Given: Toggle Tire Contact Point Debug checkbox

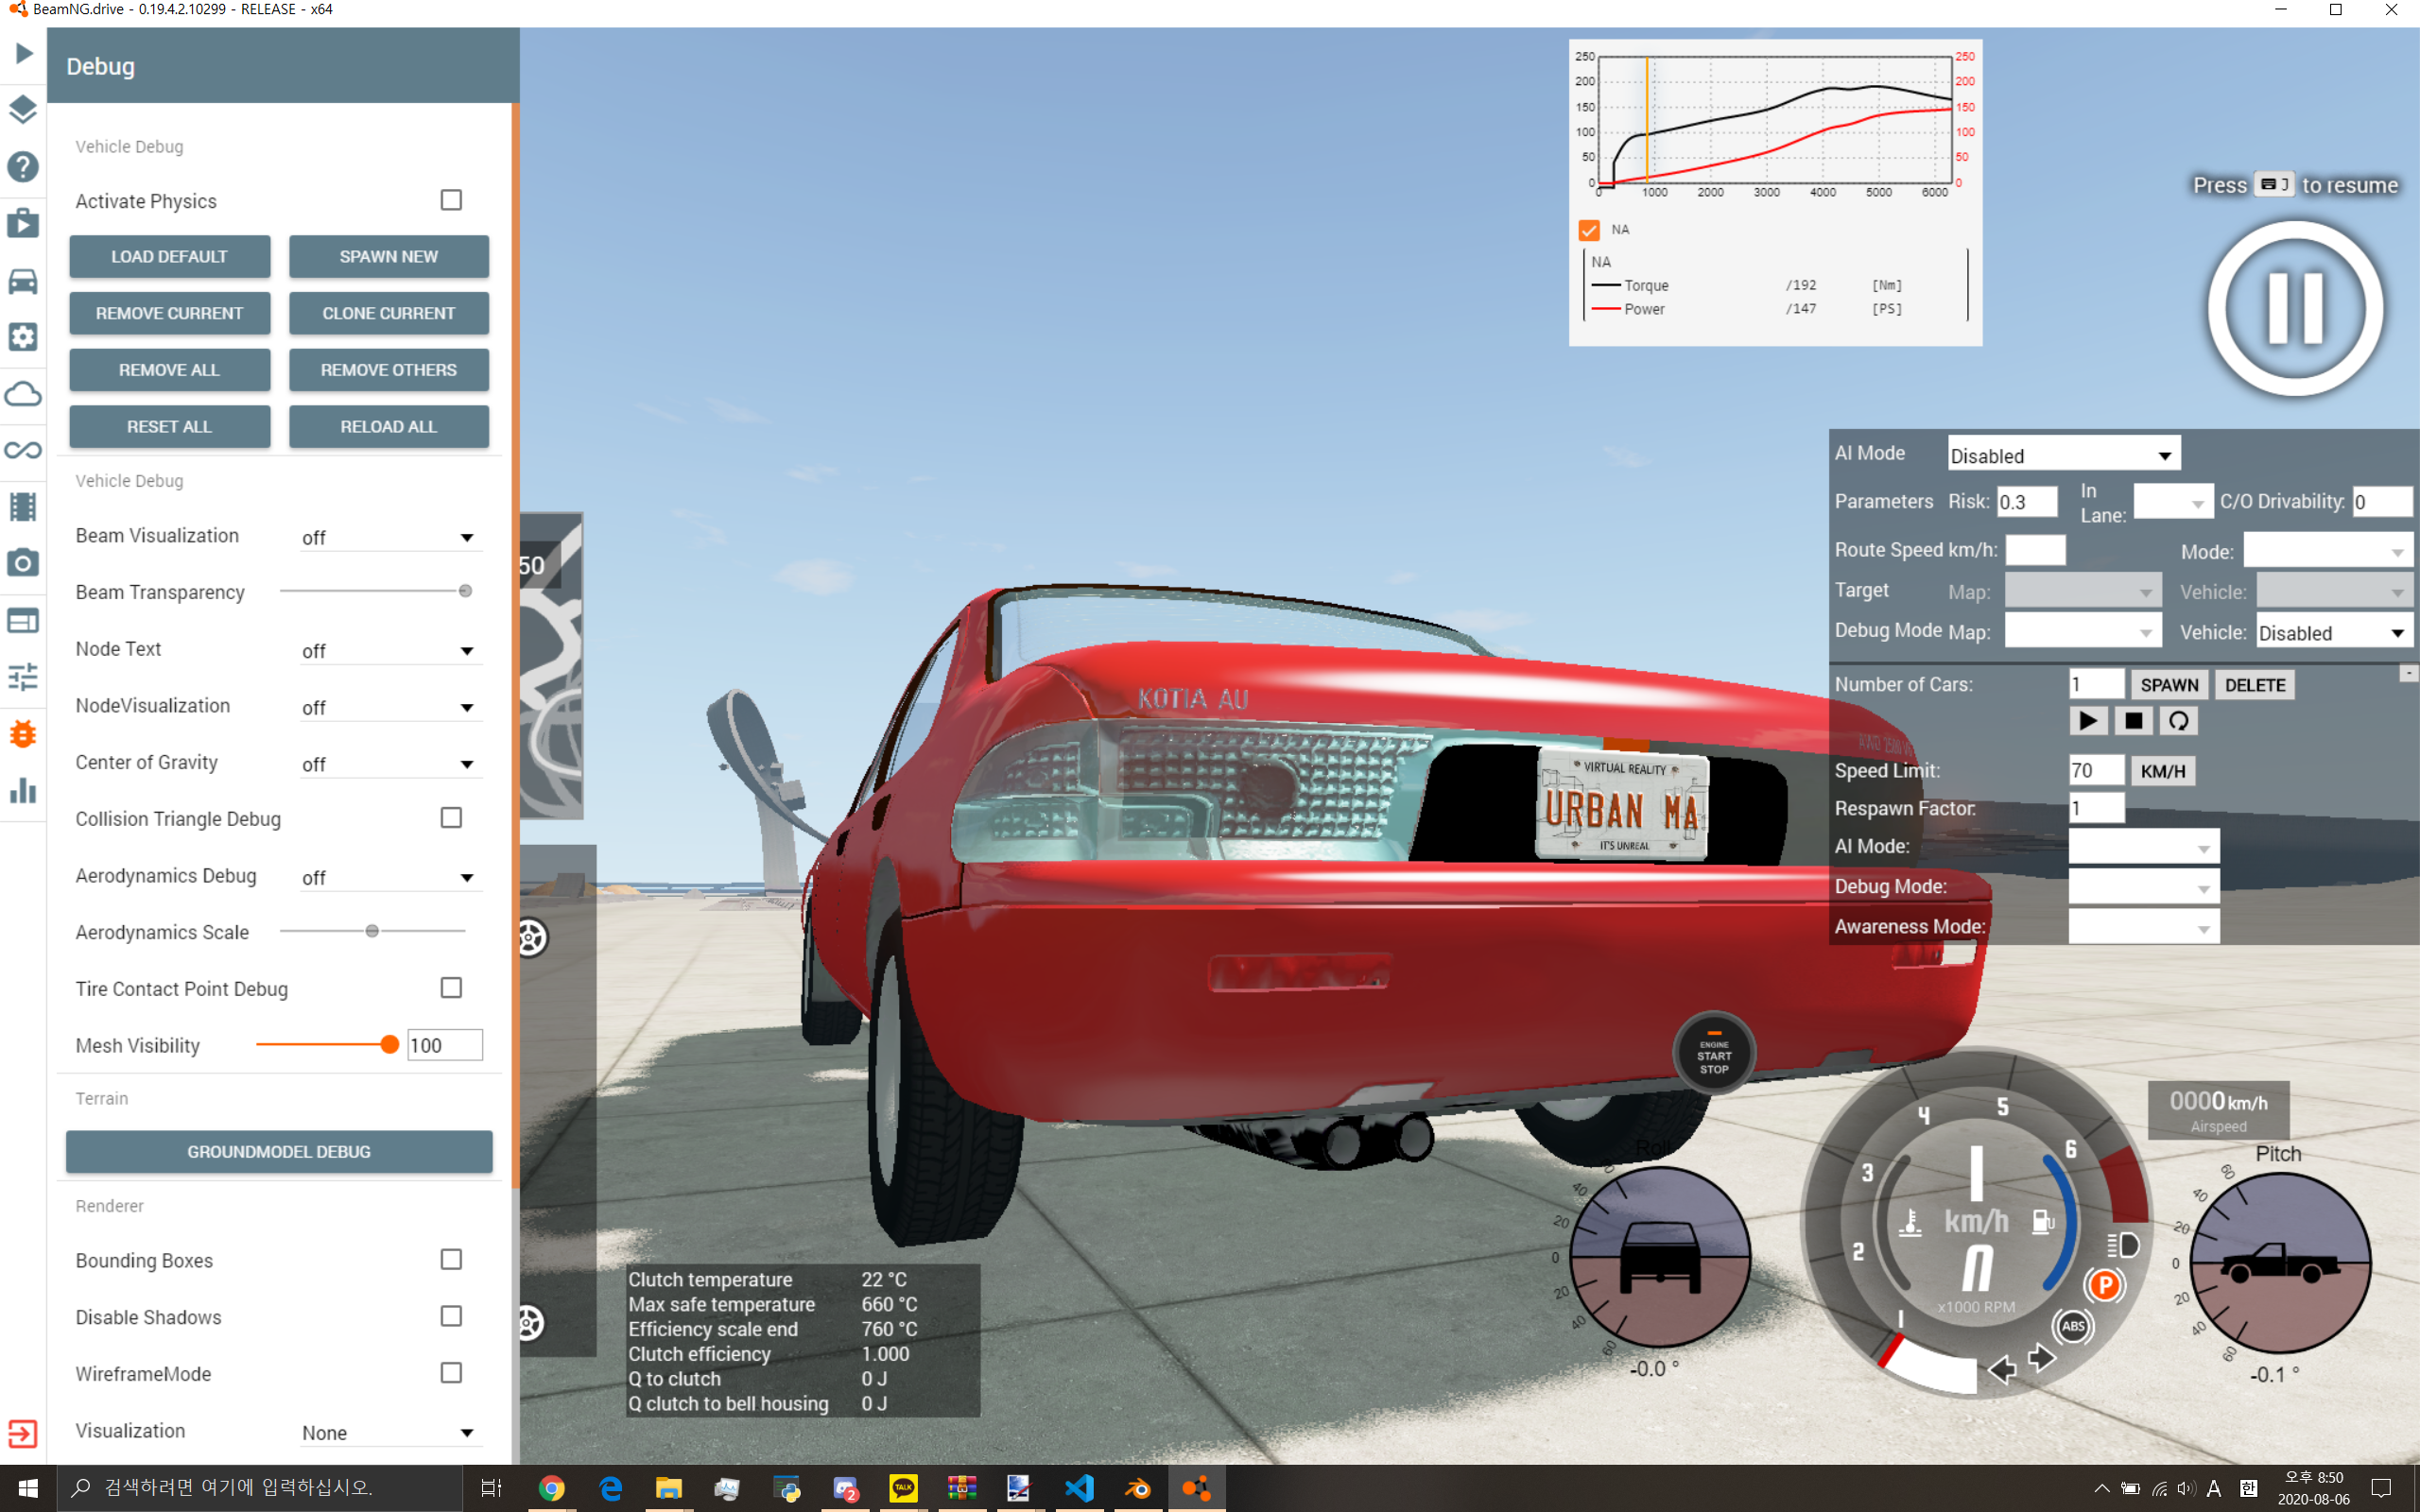Looking at the screenshot, I should (x=451, y=988).
